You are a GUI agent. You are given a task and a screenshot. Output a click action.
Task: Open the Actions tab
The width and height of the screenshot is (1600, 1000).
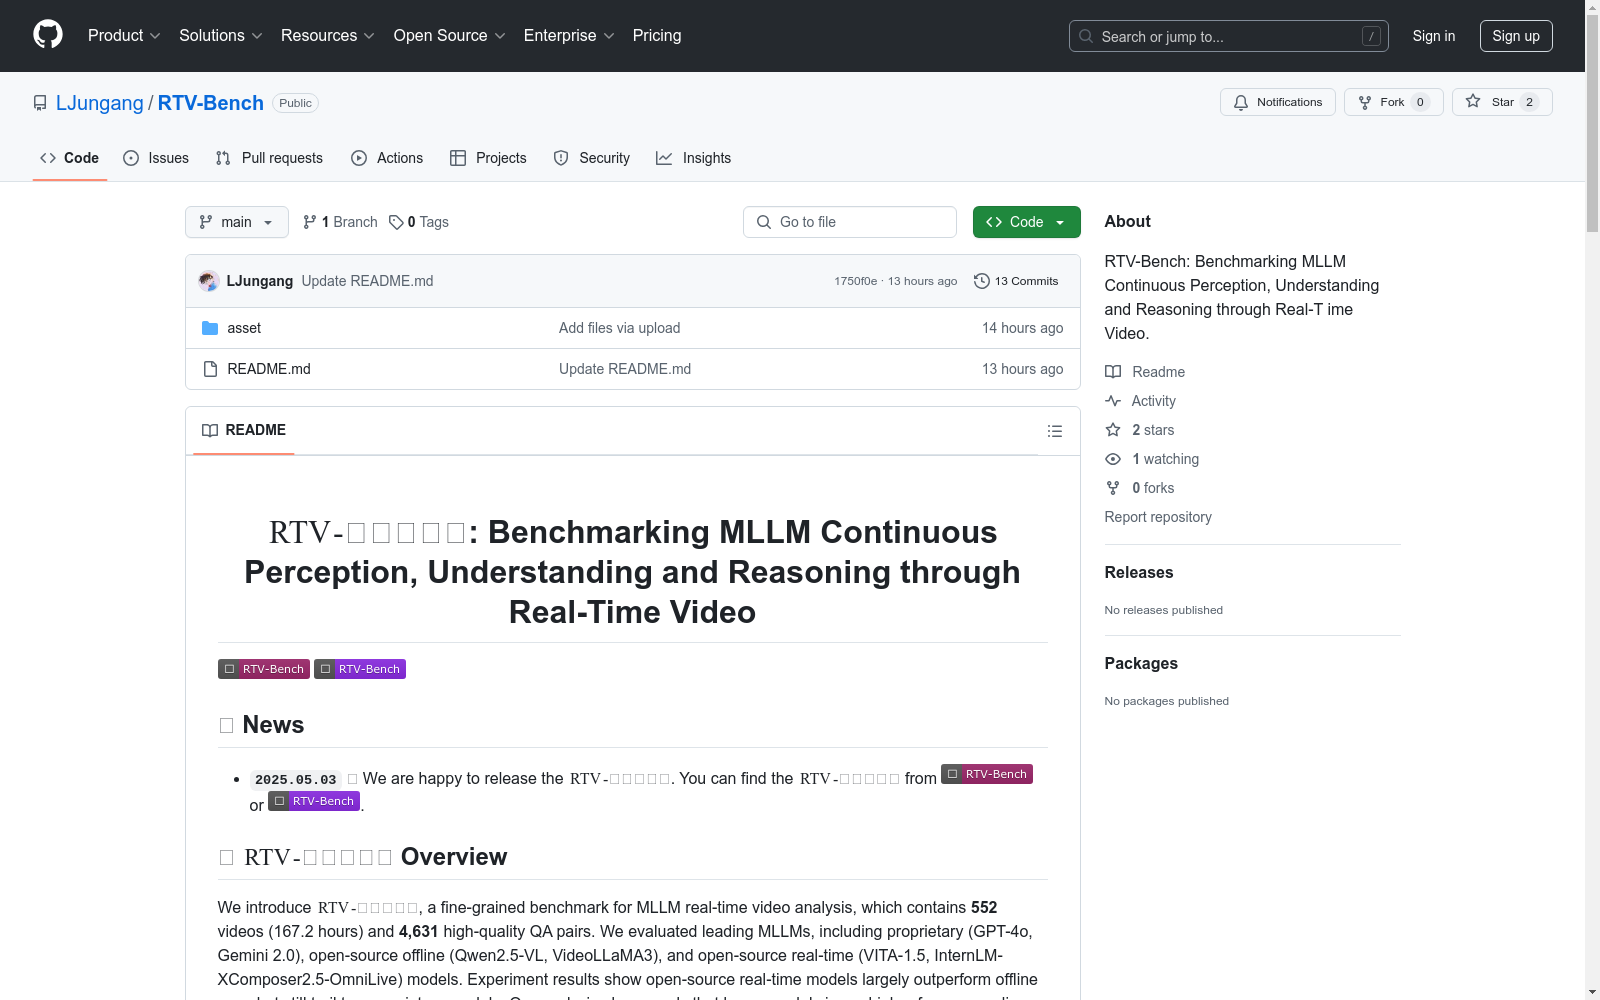coord(387,158)
